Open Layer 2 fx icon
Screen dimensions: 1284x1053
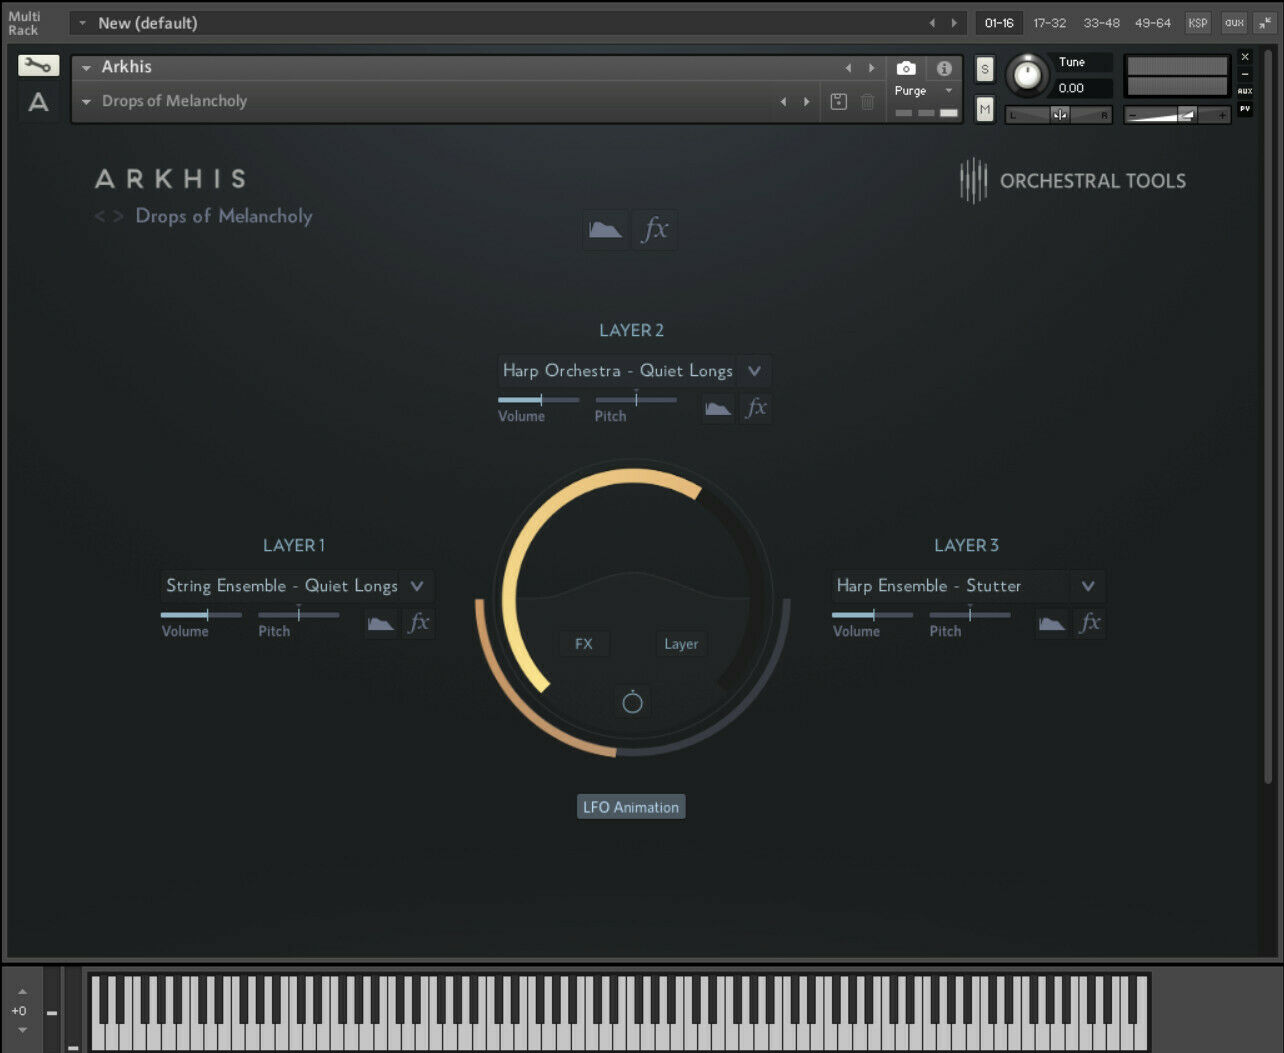coord(756,408)
